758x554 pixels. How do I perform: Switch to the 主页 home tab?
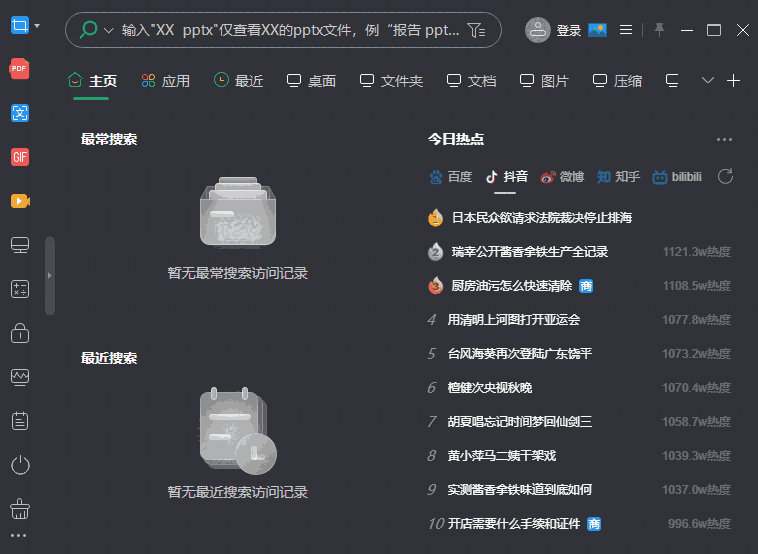click(92, 81)
